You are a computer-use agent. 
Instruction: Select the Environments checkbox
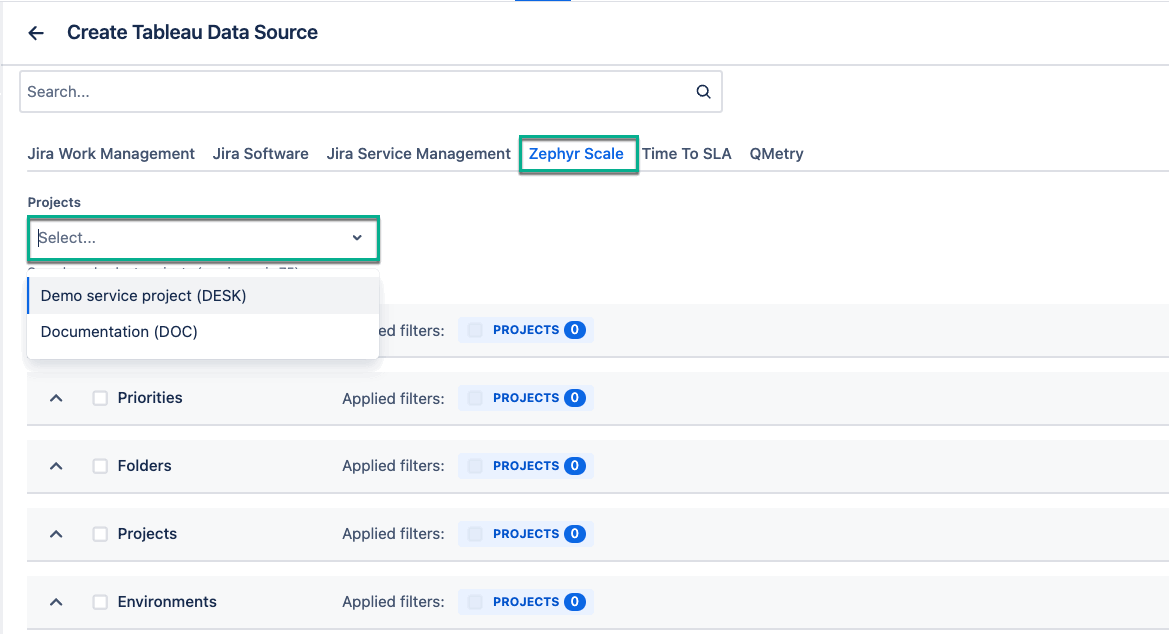point(100,602)
